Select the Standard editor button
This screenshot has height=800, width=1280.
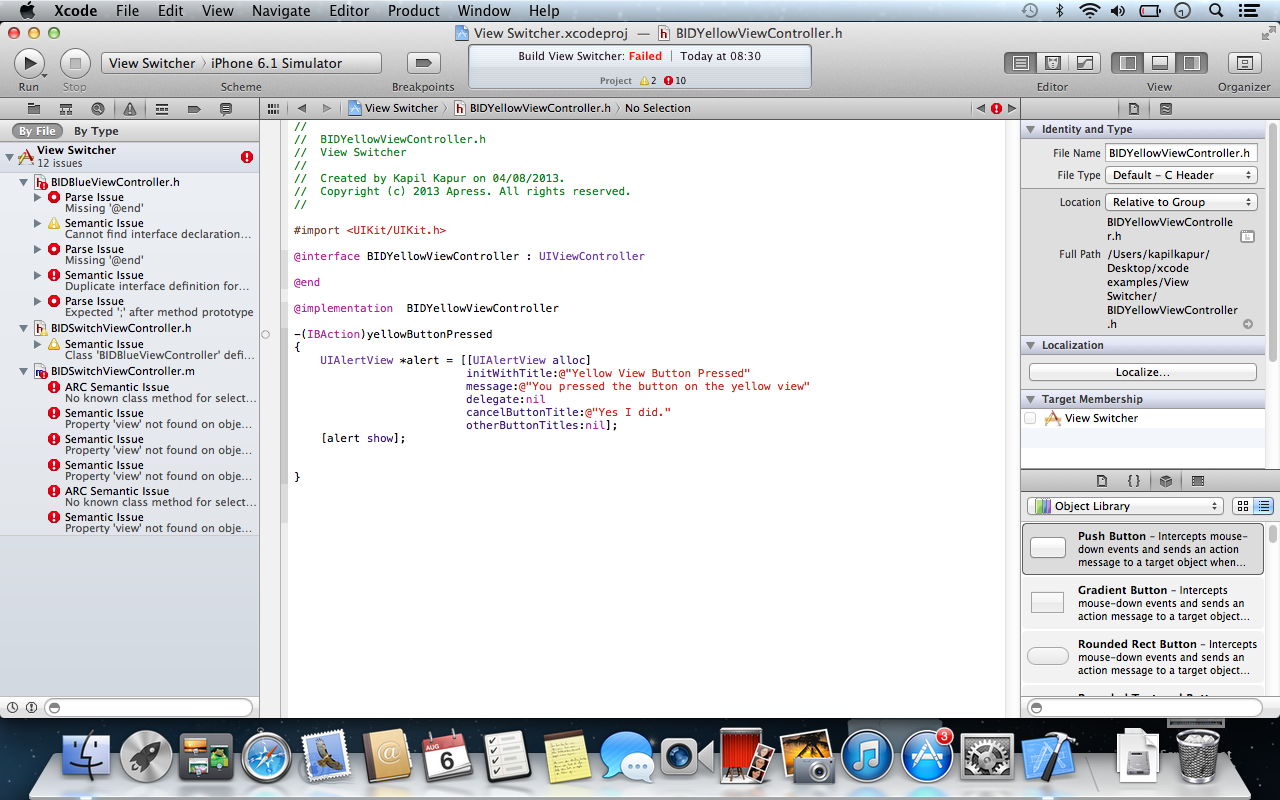[1020, 63]
